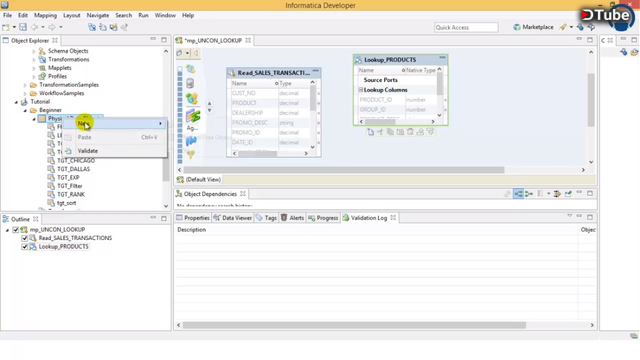Screen dimensions: 640x360
Task: Expand the TransformationSamples folder
Action: coord(25,85)
